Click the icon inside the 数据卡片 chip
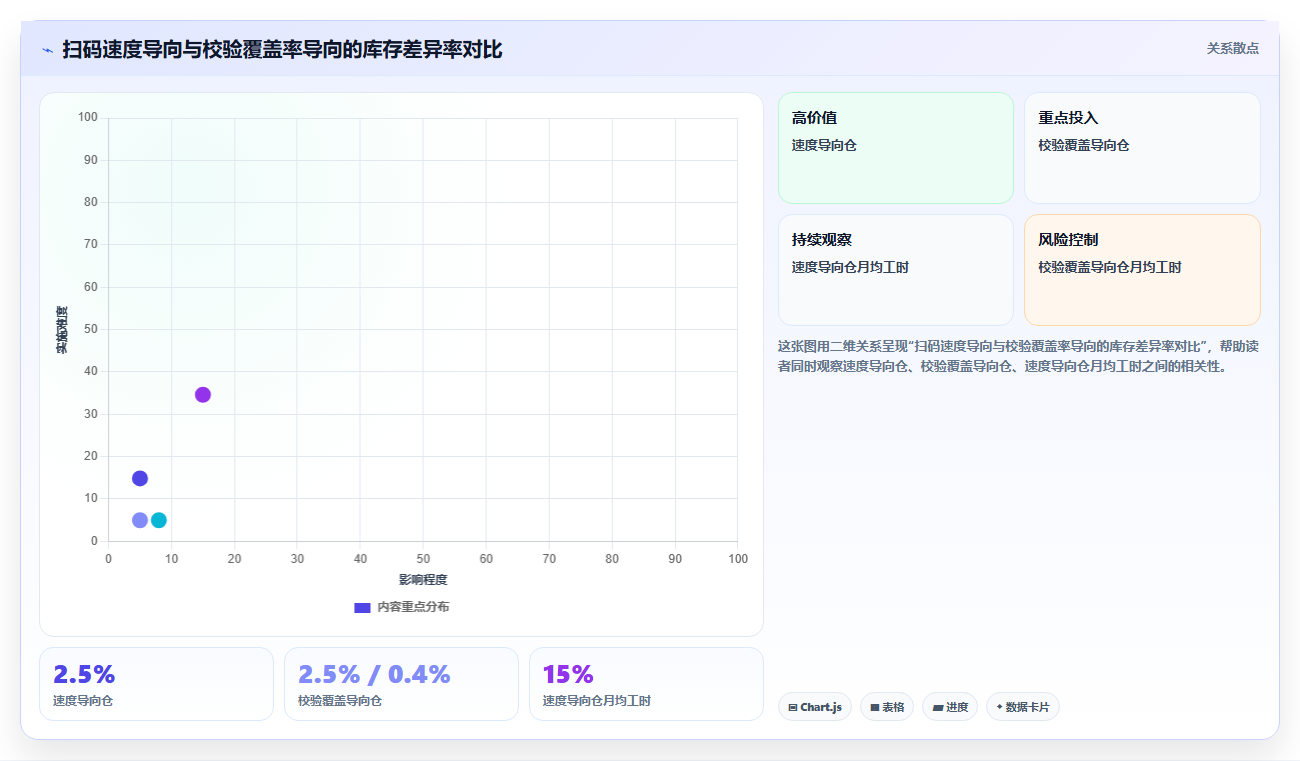1300x761 pixels. pyautogui.click(x=999, y=707)
